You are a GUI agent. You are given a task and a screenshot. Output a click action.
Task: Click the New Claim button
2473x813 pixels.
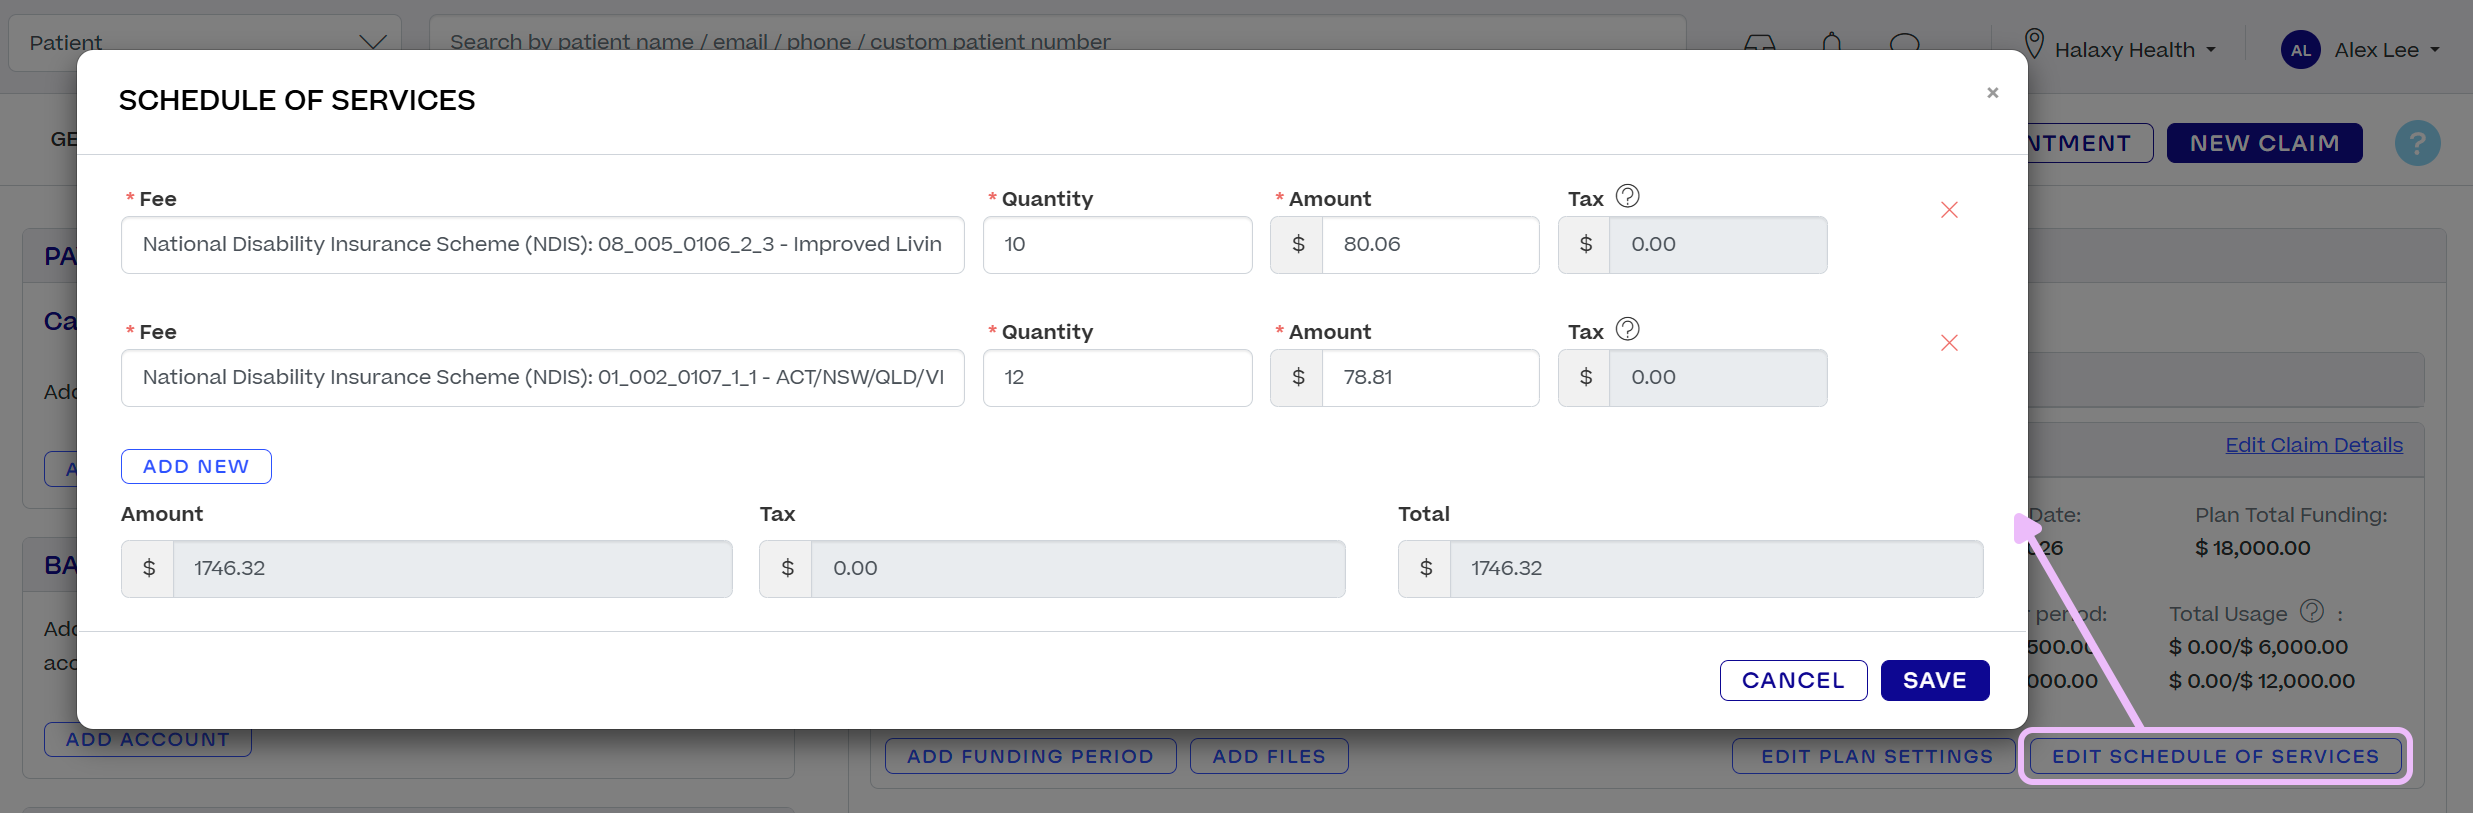coord(2265,143)
